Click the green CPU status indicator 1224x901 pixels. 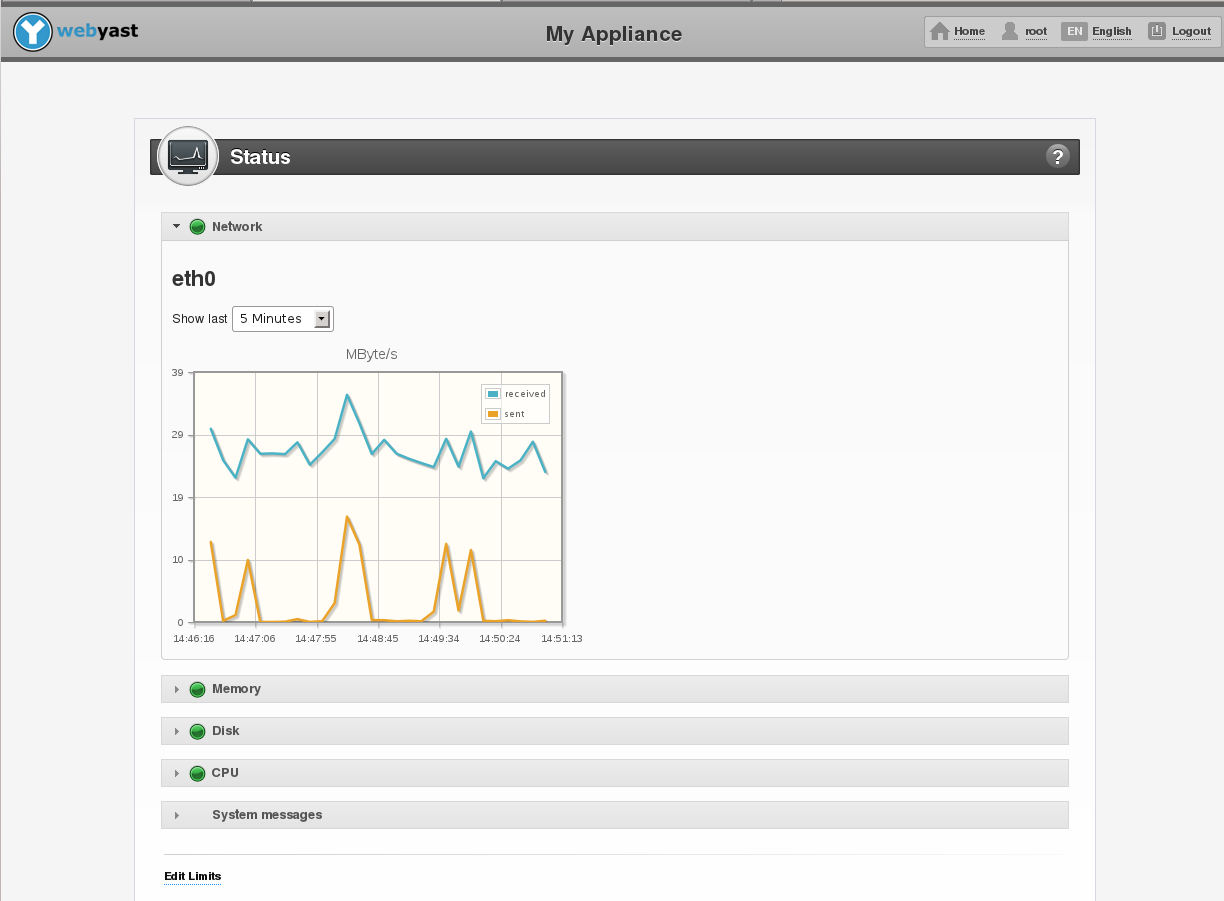click(x=197, y=773)
